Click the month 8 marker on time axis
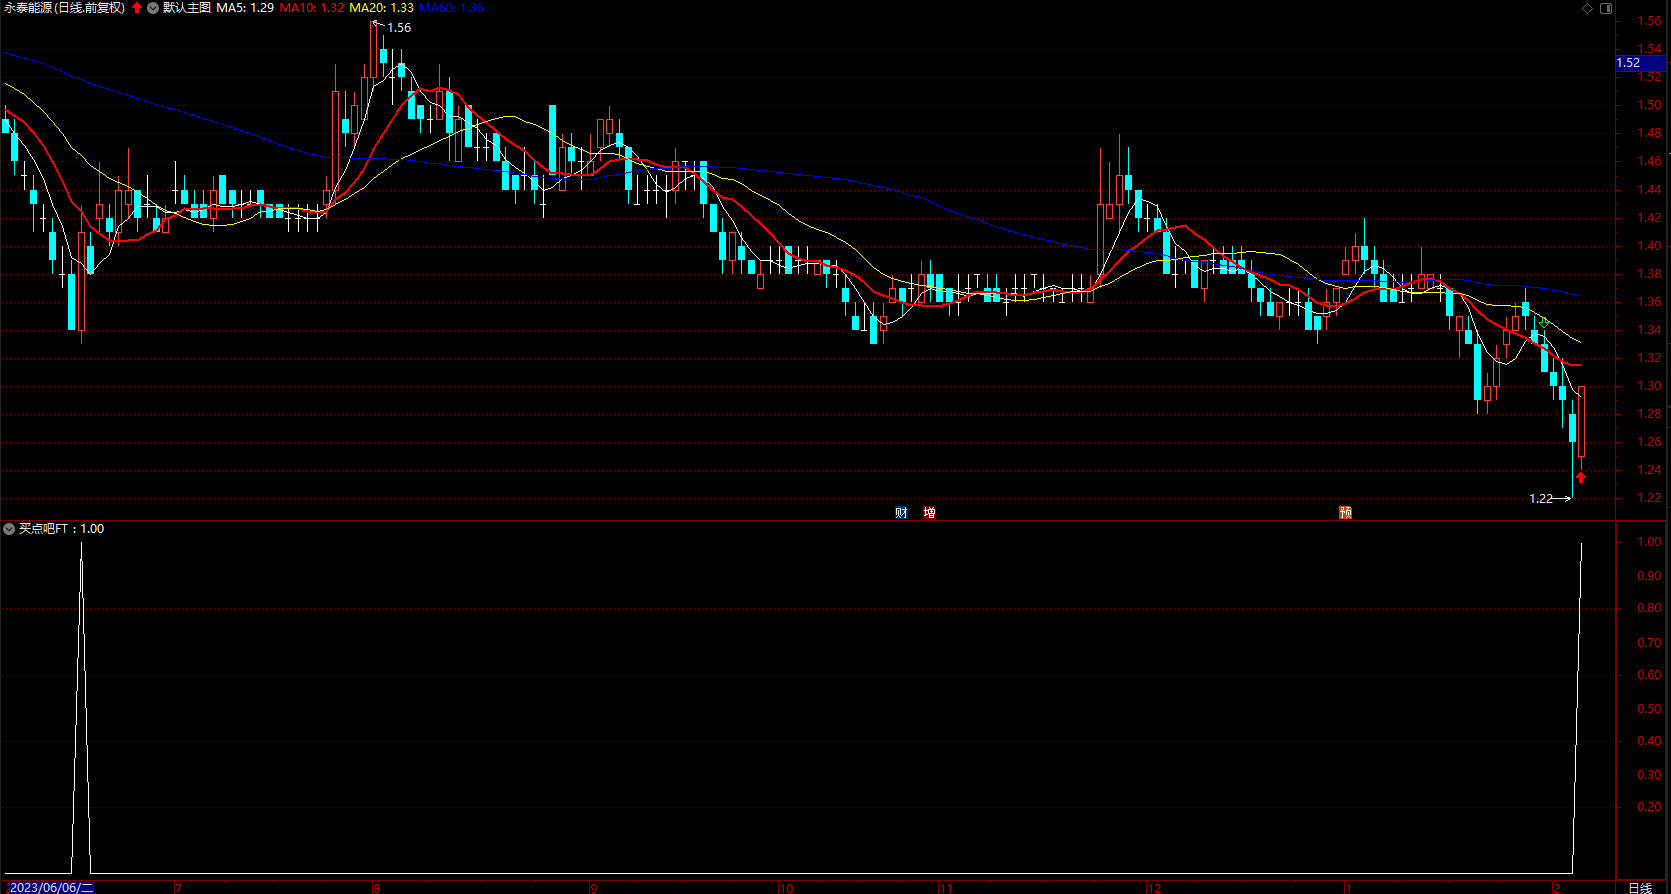This screenshot has width=1671, height=894. pos(377,887)
